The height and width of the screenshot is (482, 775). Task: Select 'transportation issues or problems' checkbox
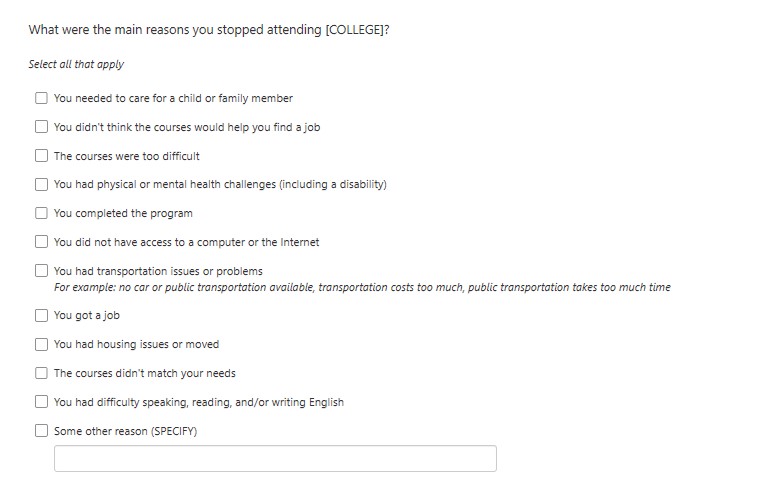pyautogui.click(x=41, y=271)
